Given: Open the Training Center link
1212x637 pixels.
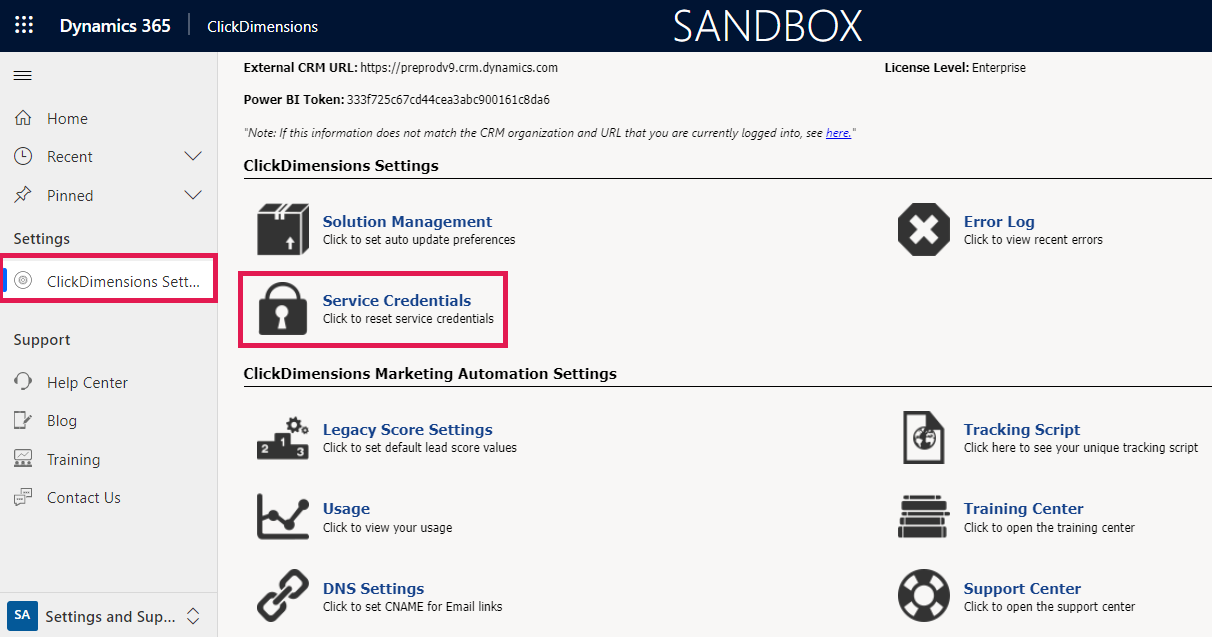Looking at the screenshot, I should point(1023,509).
